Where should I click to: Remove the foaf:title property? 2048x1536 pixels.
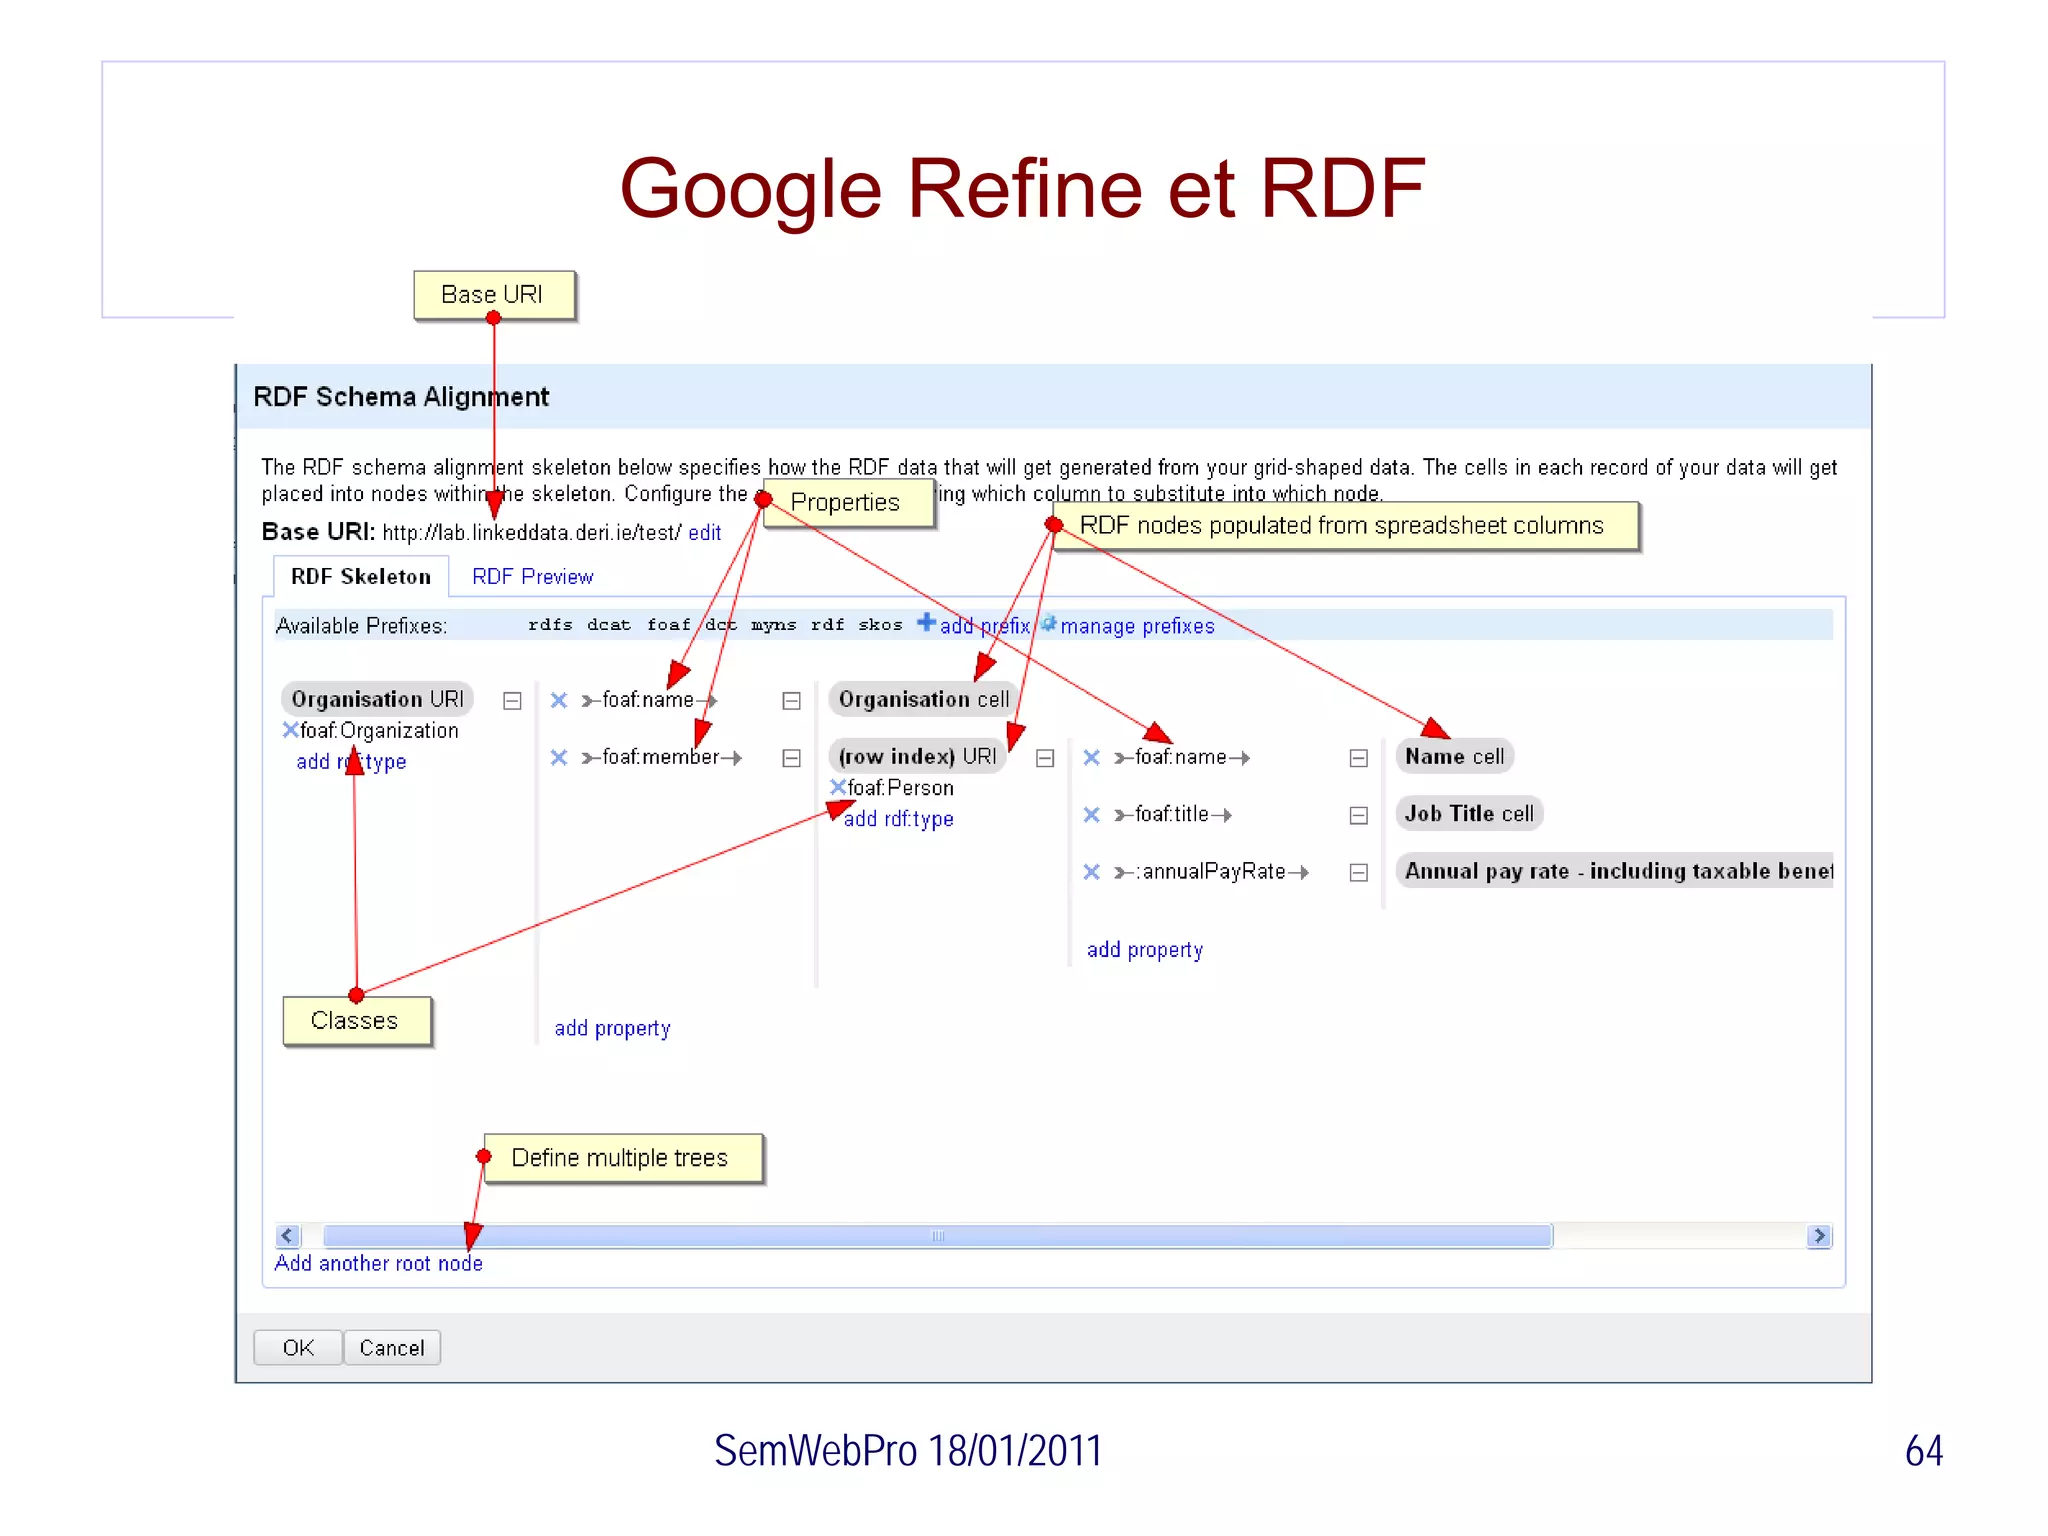(x=1092, y=815)
